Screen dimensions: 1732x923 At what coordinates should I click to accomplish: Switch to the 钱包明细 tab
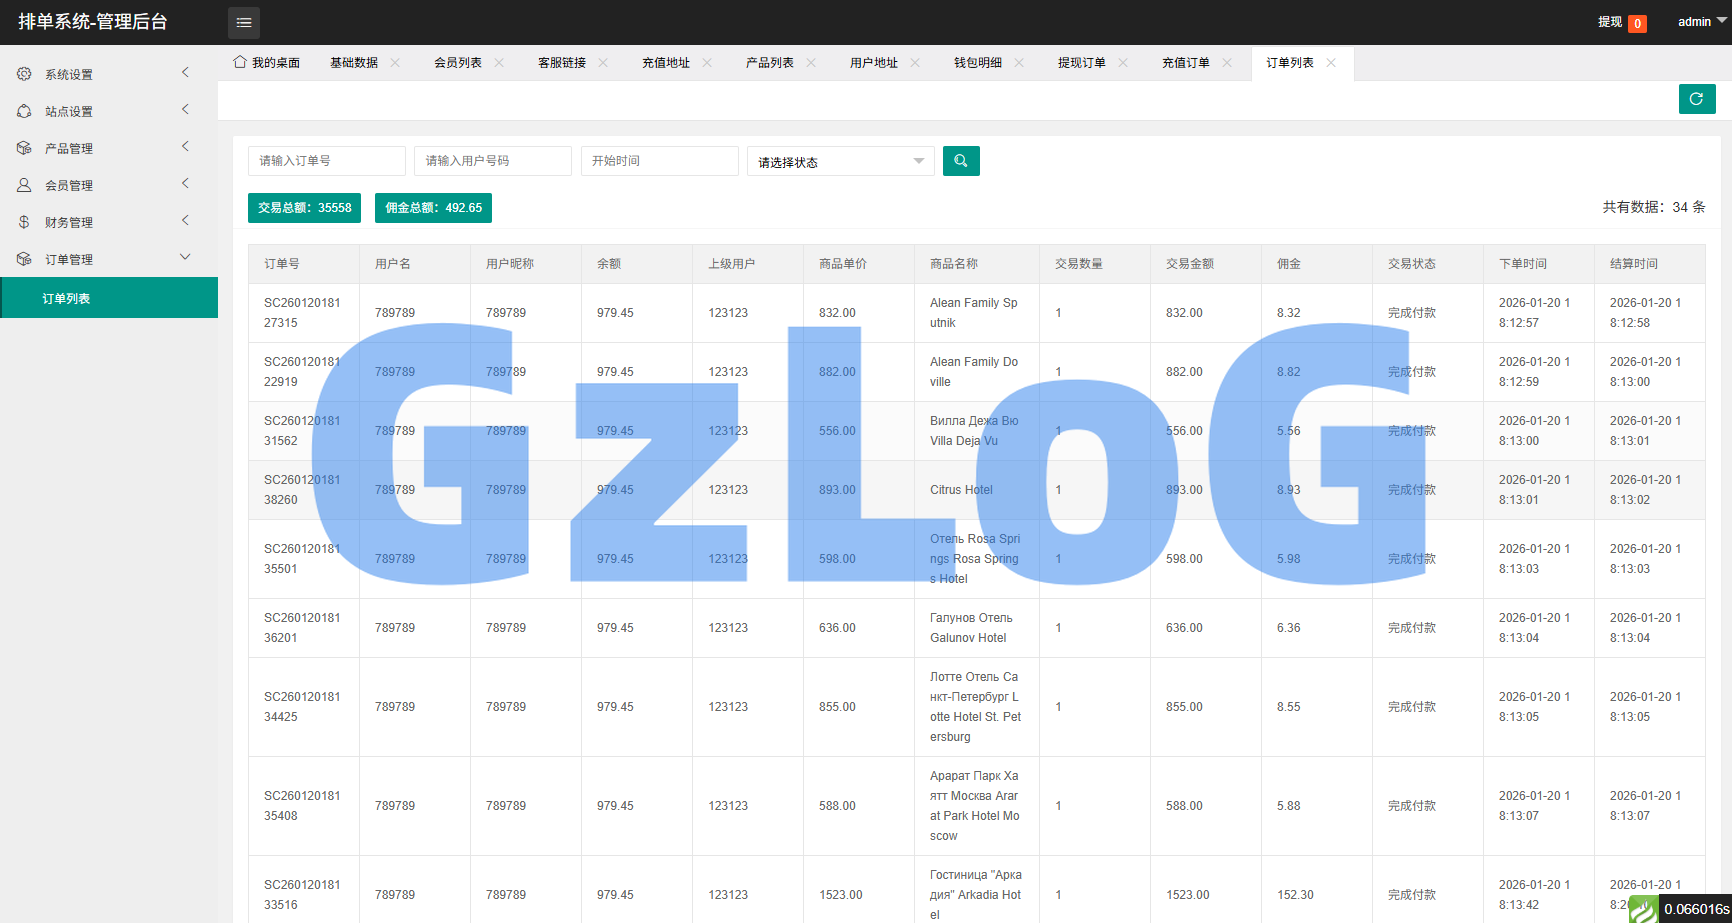coord(977,63)
